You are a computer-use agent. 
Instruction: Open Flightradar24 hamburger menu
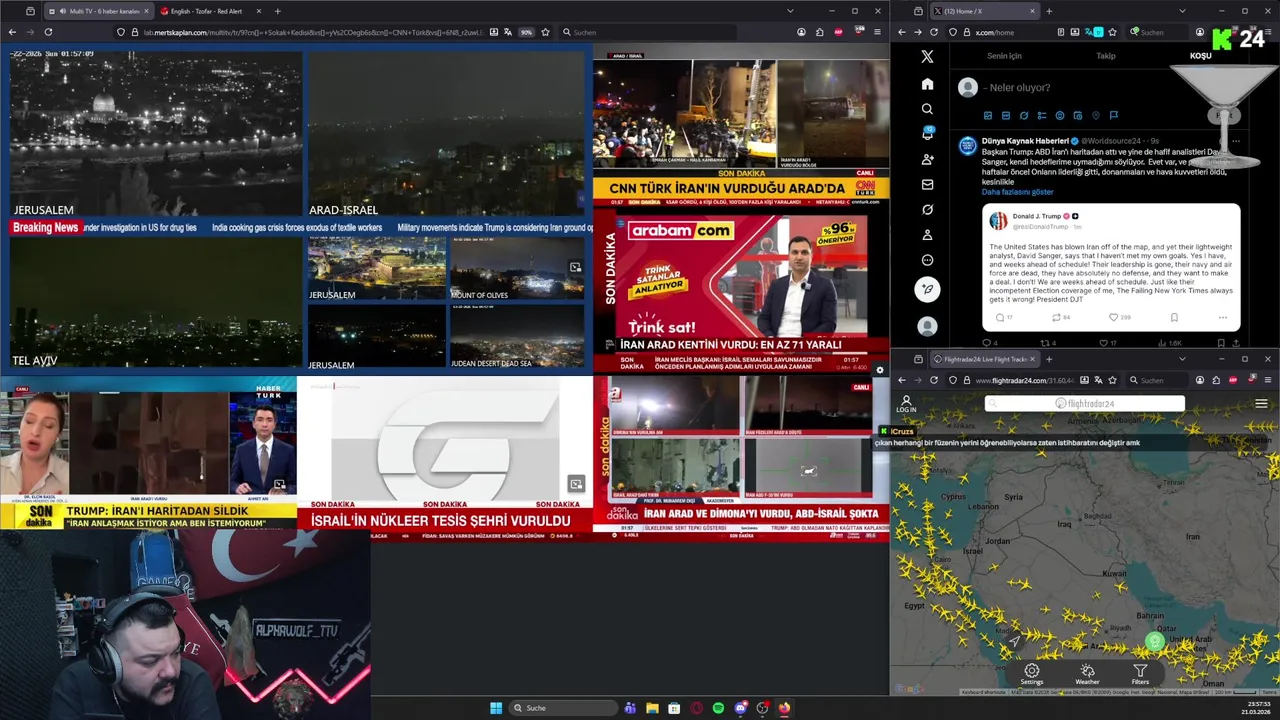[1261, 404]
